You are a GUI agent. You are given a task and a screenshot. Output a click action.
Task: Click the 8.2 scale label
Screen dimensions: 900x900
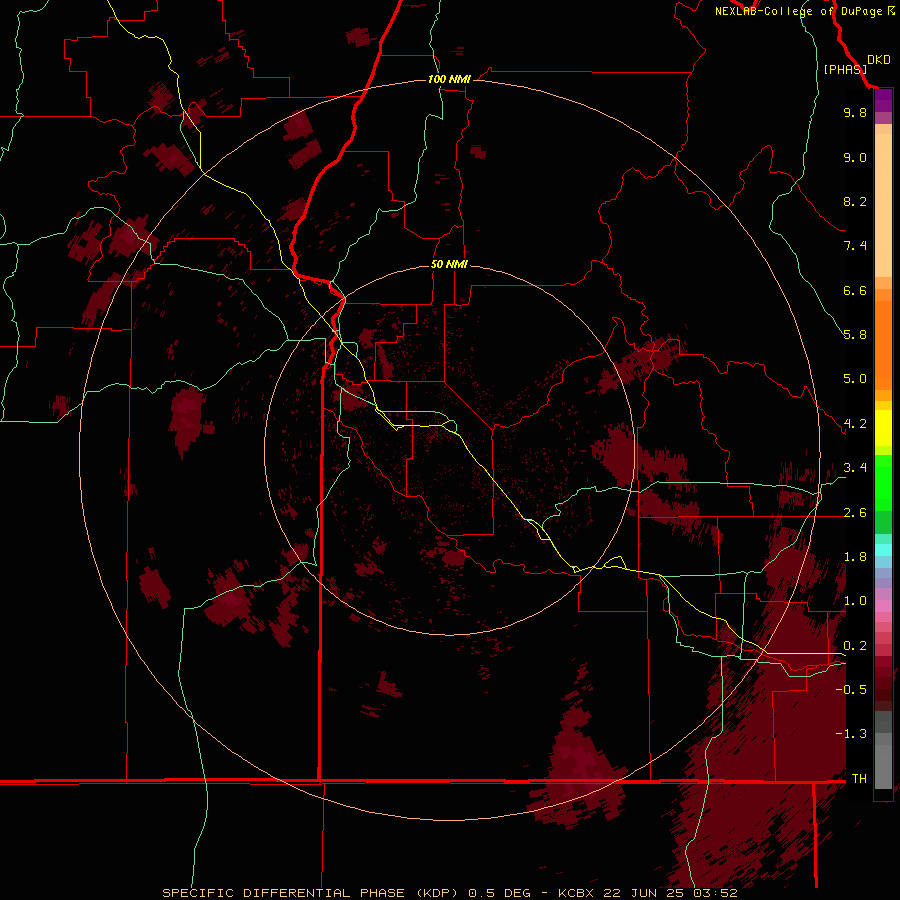click(x=855, y=201)
